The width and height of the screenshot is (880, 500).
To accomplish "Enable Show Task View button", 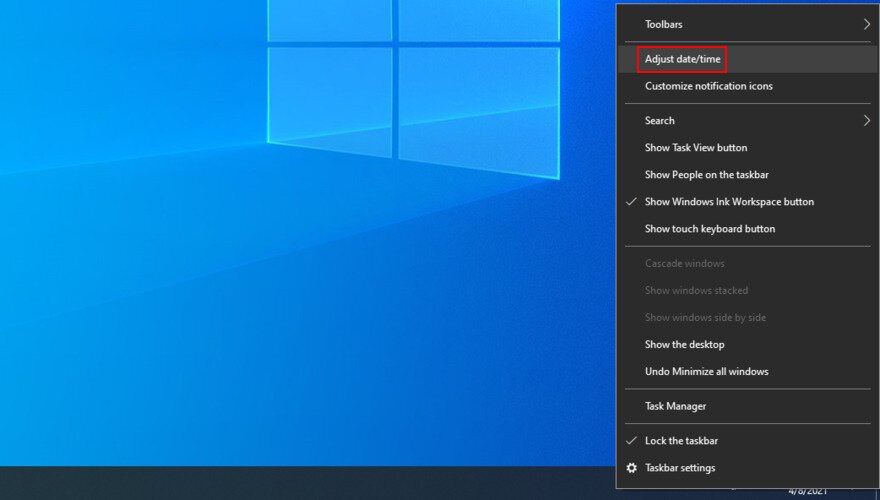I will 748,148.
